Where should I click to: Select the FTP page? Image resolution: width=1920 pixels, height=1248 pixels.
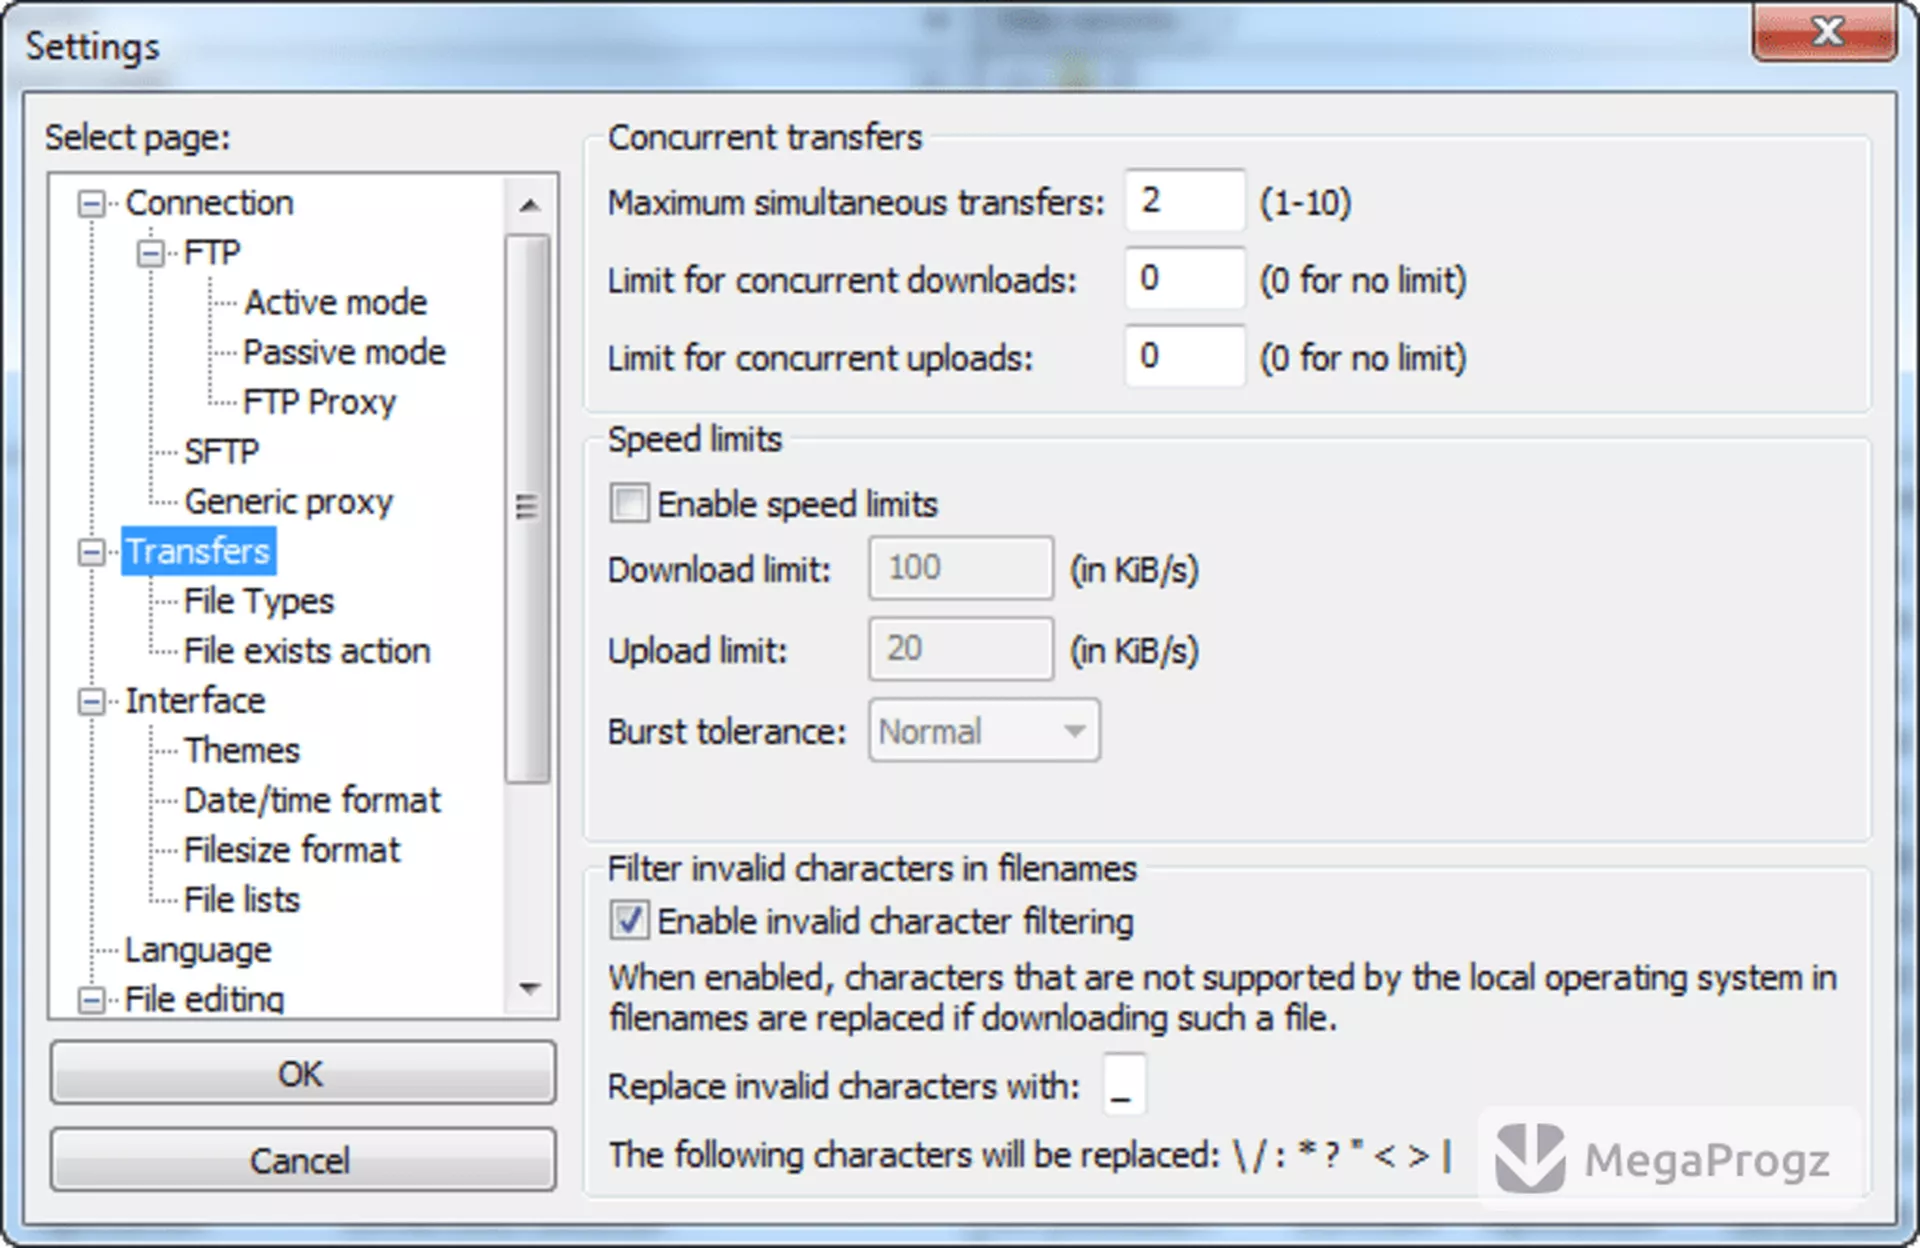click(212, 252)
